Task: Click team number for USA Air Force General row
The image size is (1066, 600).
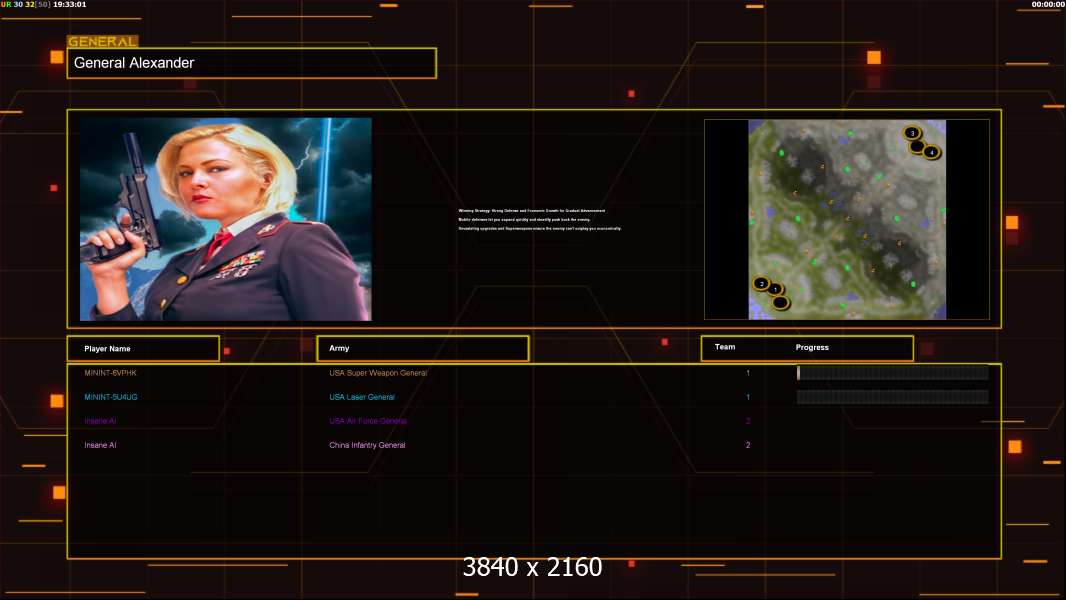Action: point(748,421)
